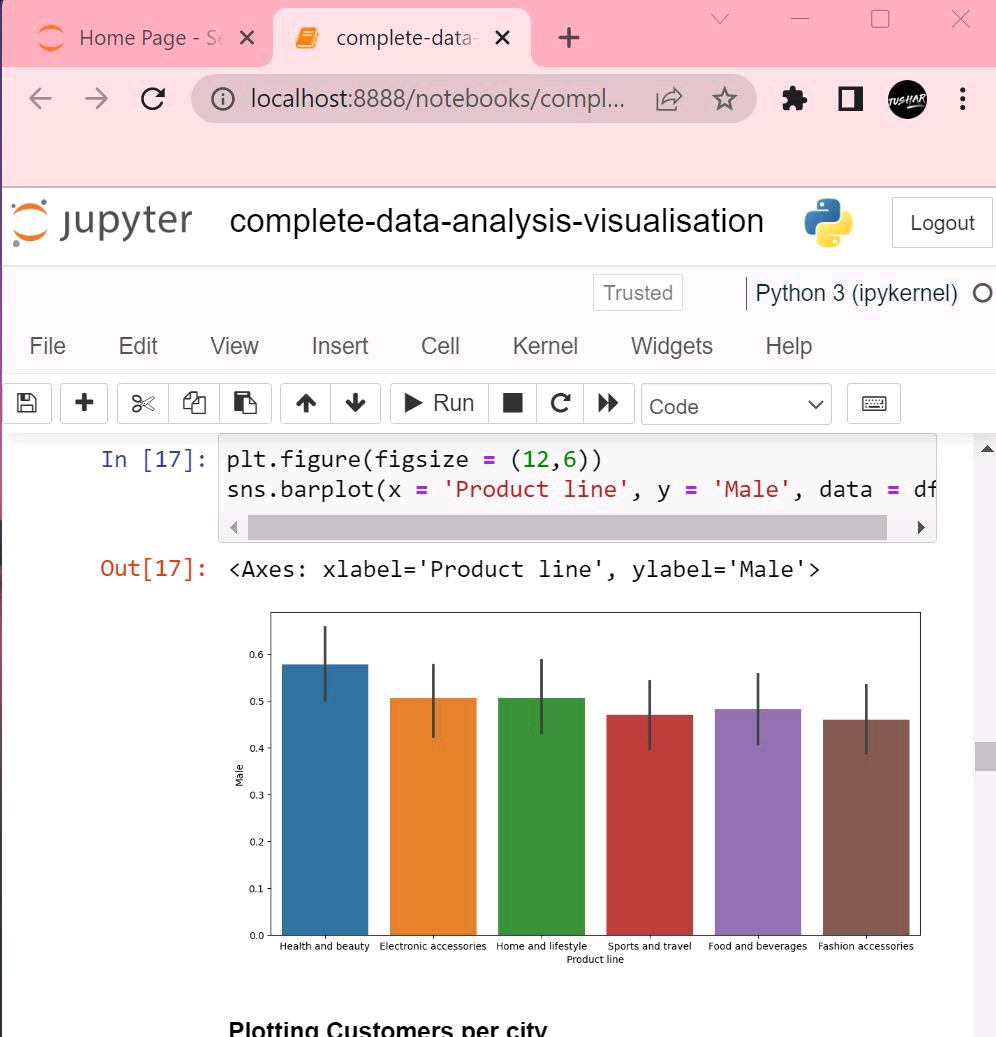Screen dimensions: 996x1037
Task: Open the View menu
Action: 234,346
